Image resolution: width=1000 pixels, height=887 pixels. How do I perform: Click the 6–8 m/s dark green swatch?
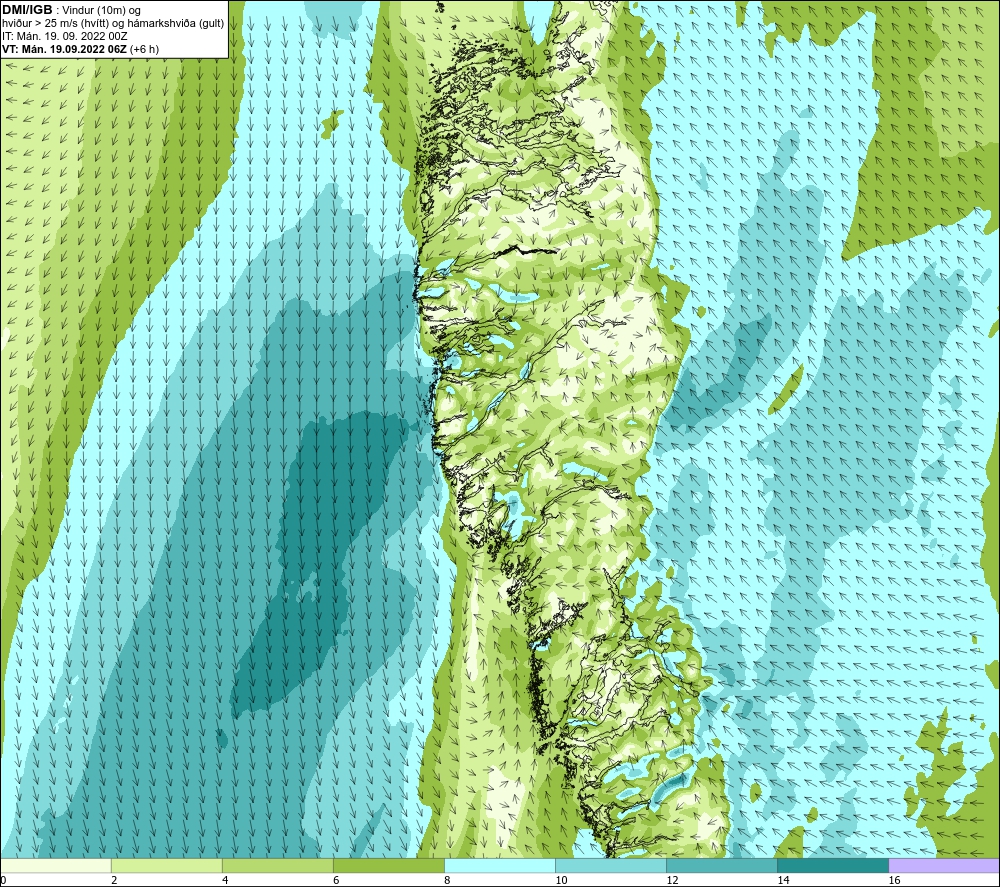(x=388, y=865)
